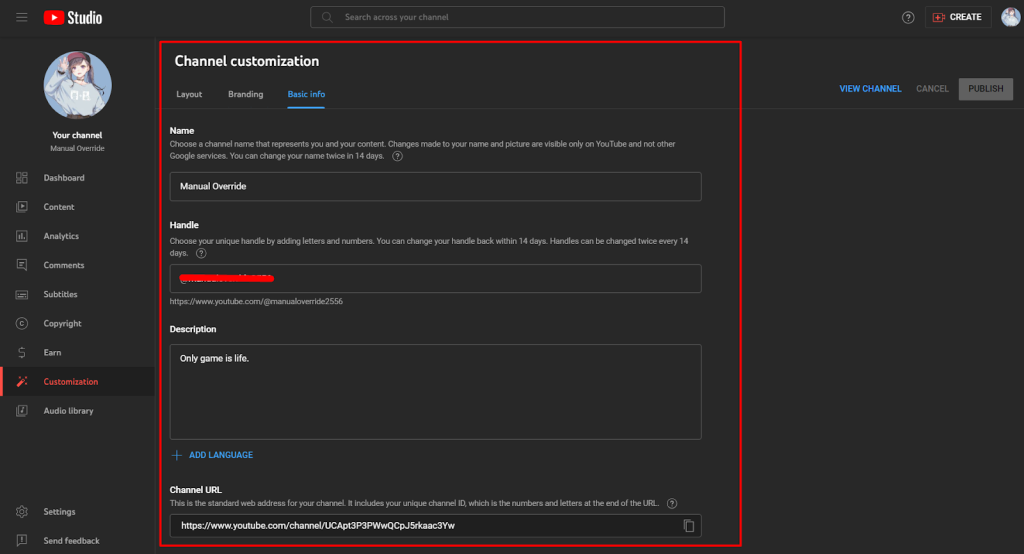Click the help icon beside Channel URL description
The image size is (1024, 554).
pyautogui.click(x=672, y=503)
